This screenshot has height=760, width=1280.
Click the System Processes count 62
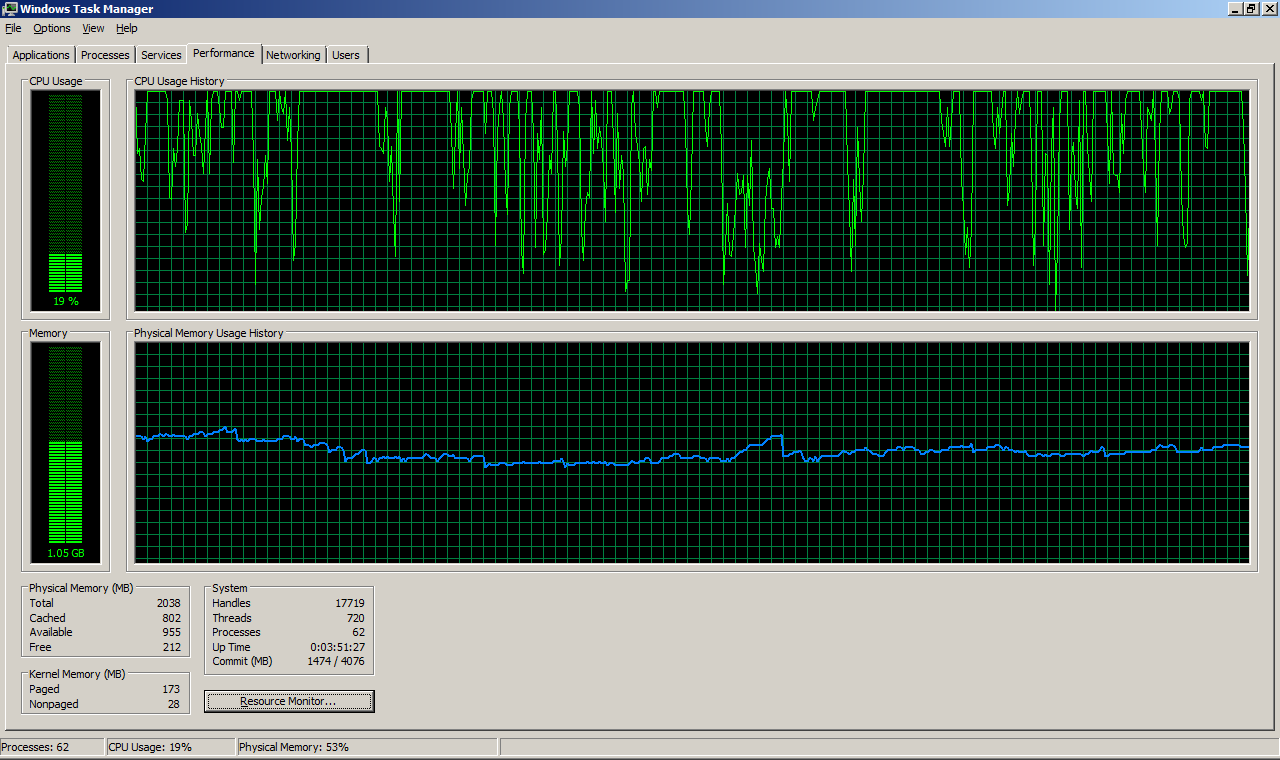(x=359, y=632)
